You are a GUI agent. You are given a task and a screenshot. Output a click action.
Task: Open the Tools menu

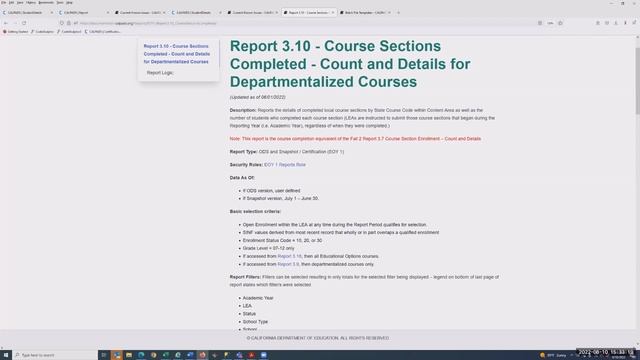(60, 2)
